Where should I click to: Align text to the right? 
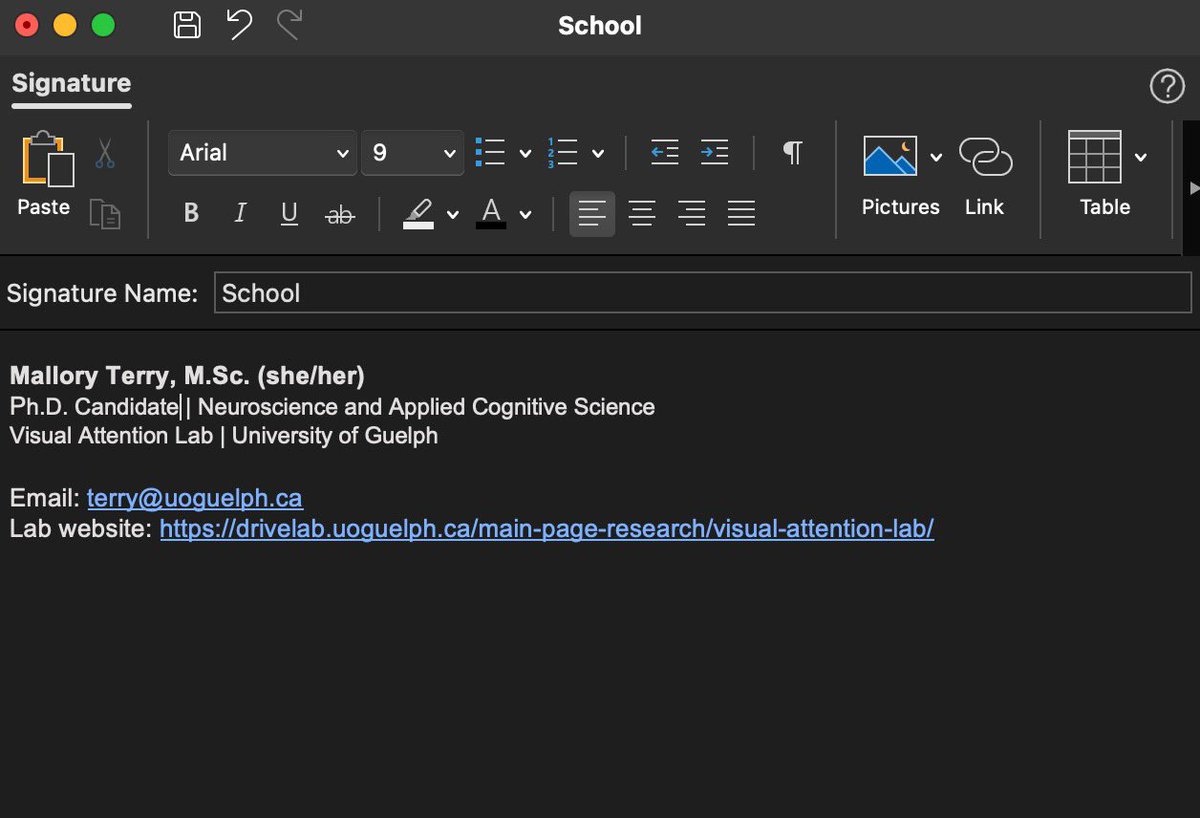point(691,213)
